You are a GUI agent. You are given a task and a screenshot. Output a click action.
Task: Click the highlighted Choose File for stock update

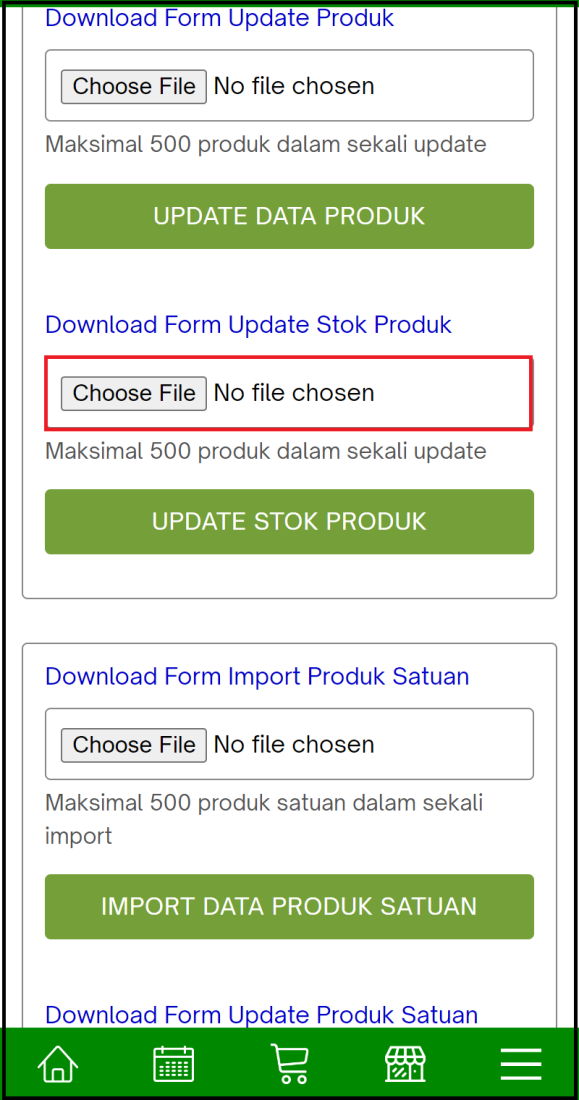click(x=133, y=393)
